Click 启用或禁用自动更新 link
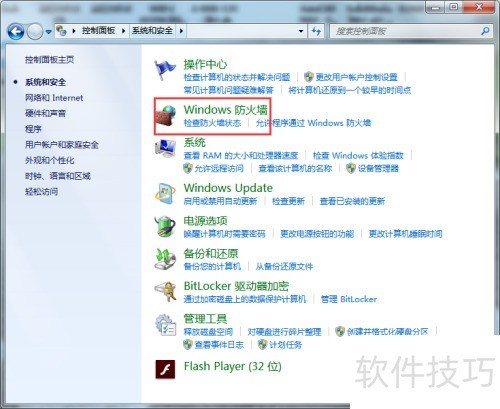500x409 pixels. [x=220, y=201]
